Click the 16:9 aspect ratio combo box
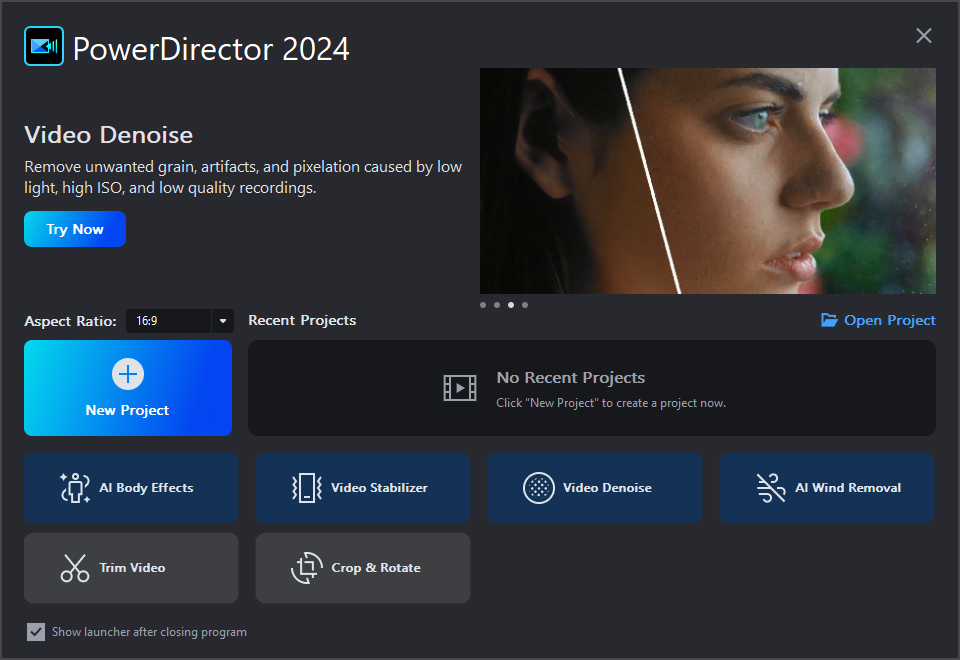 coord(168,321)
